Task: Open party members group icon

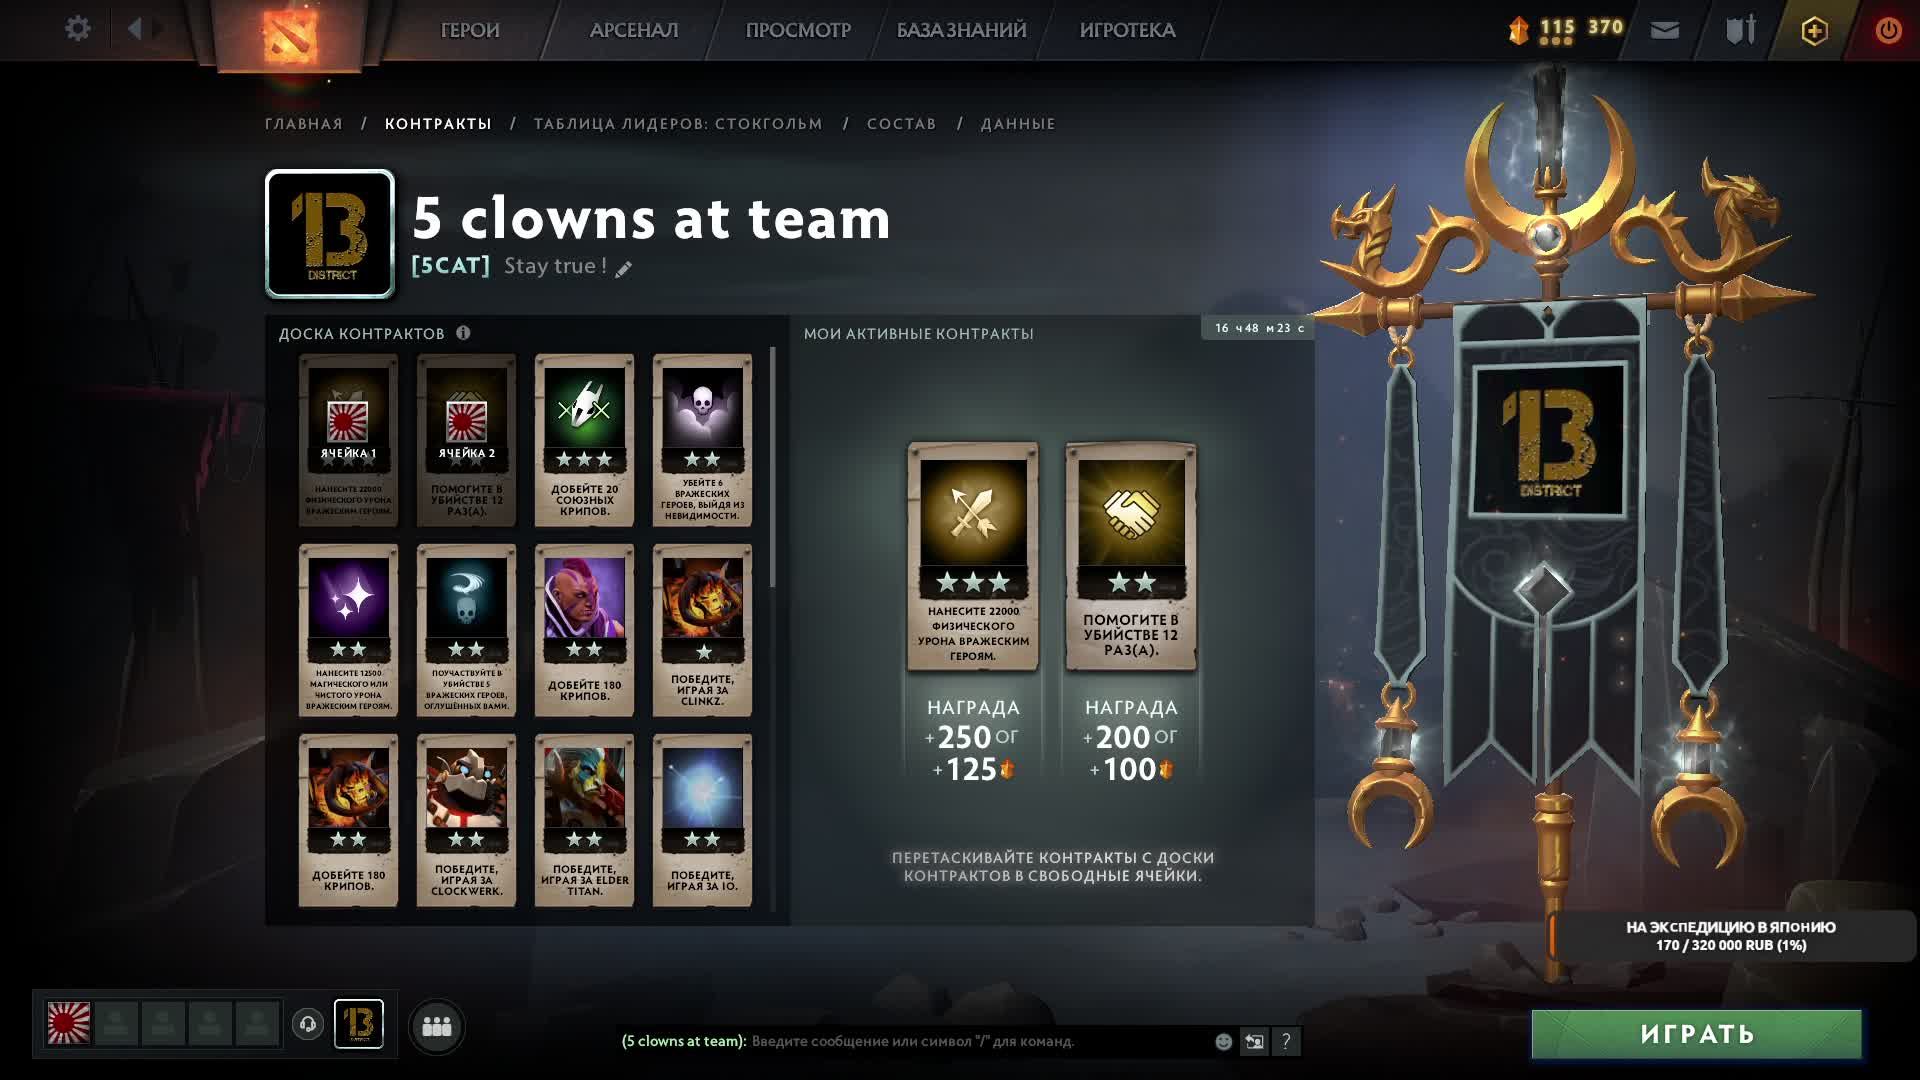Action: (437, 1026)
